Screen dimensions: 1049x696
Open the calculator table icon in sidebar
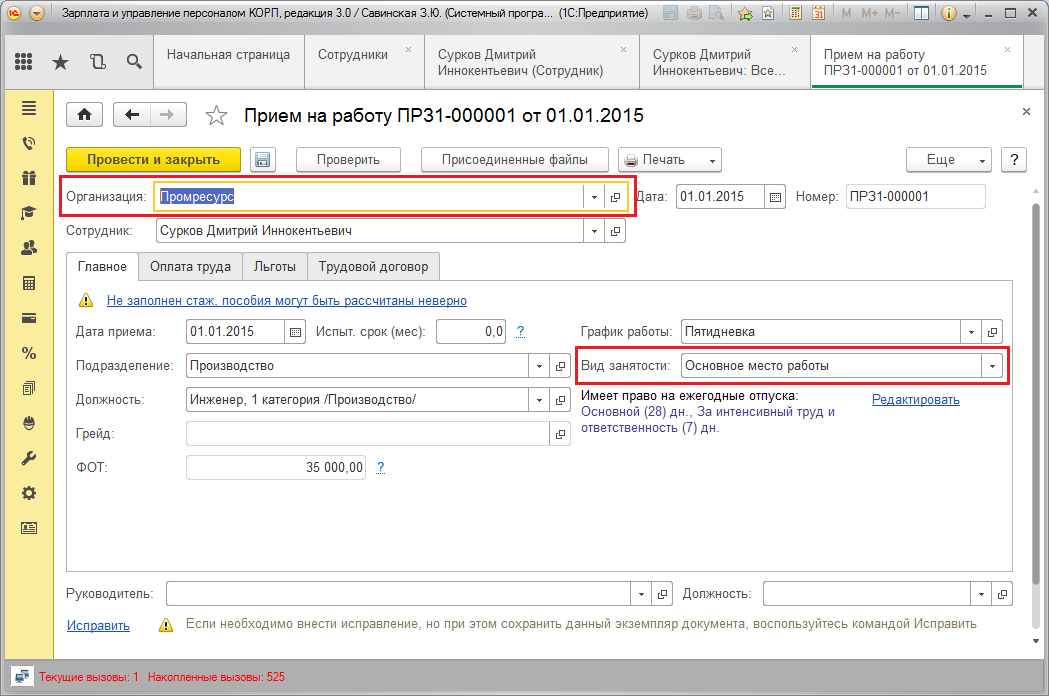tap(29, 283)
